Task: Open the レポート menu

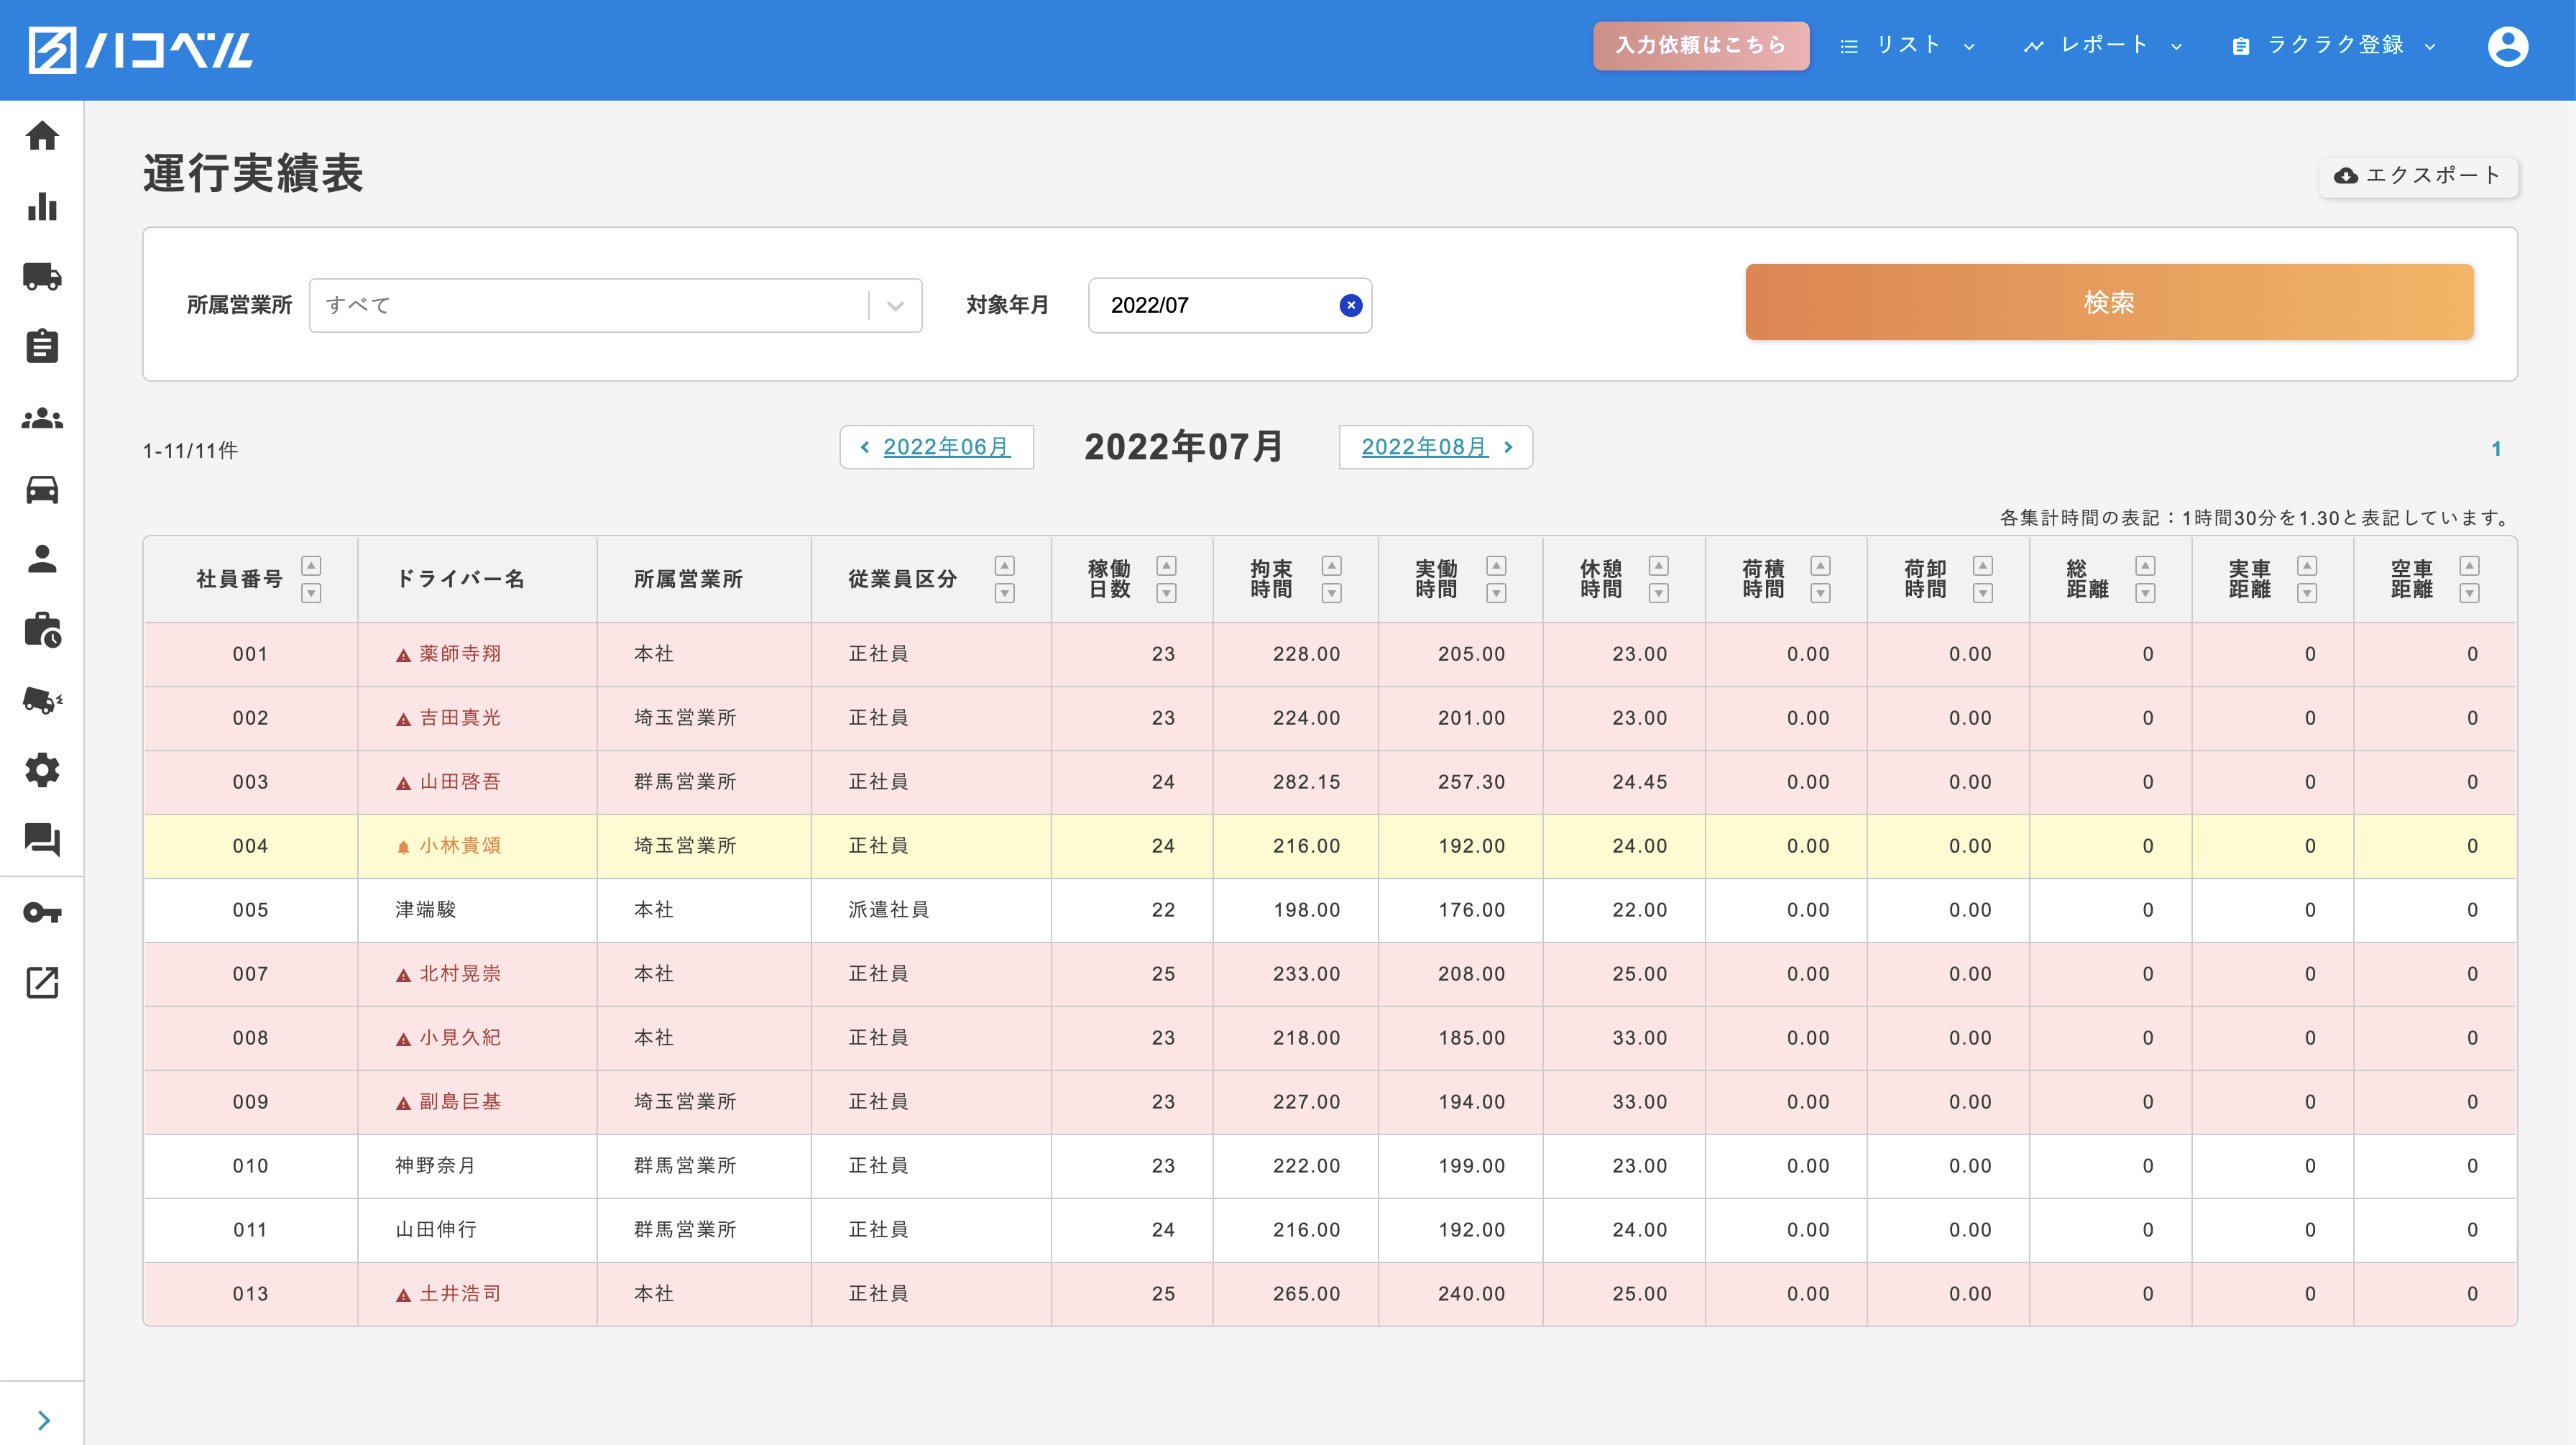Action: pyautogui.click(x=2103, y=46)
